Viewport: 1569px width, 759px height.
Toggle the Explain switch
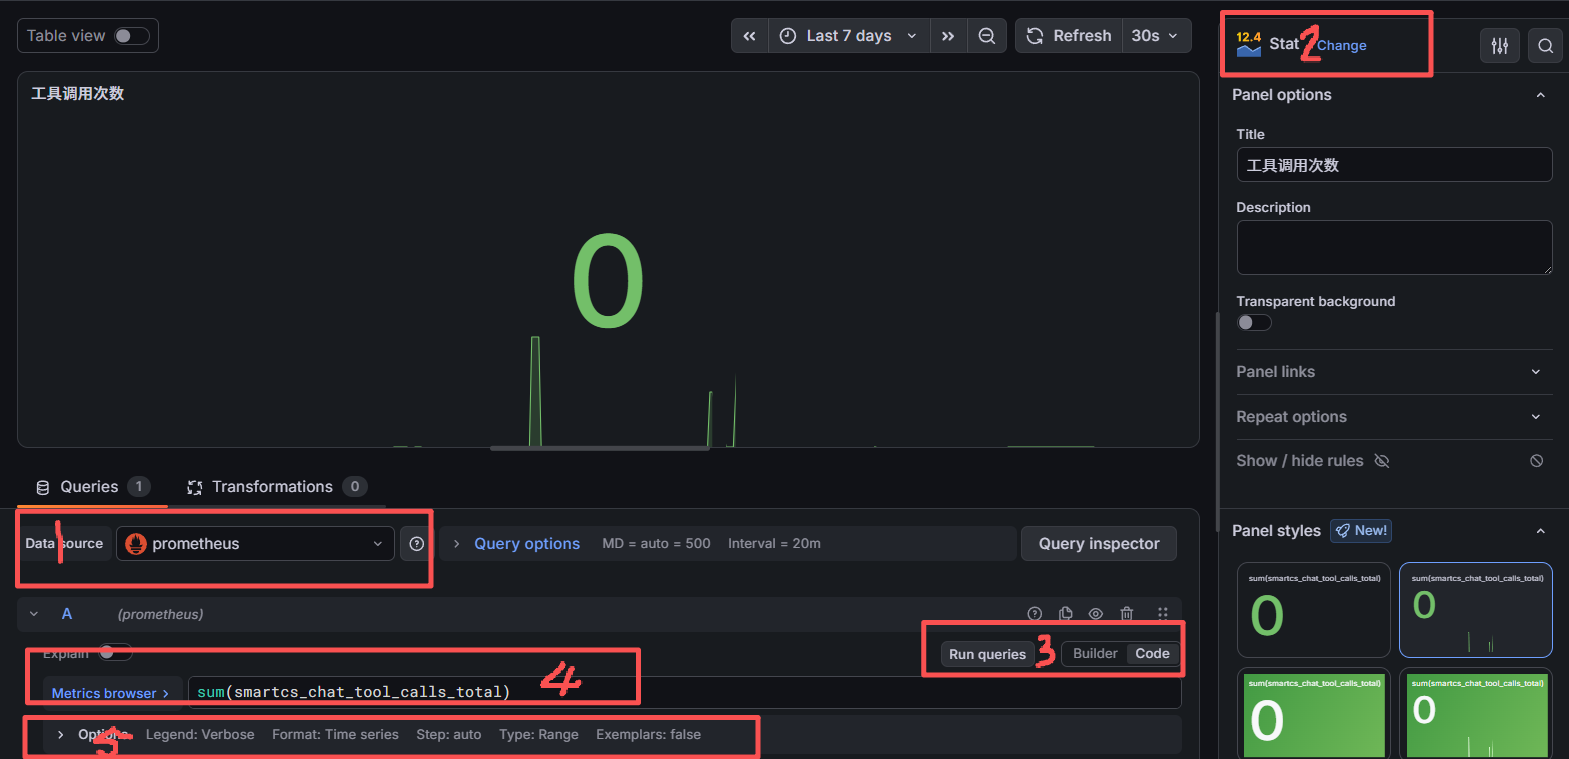[115, 653]
